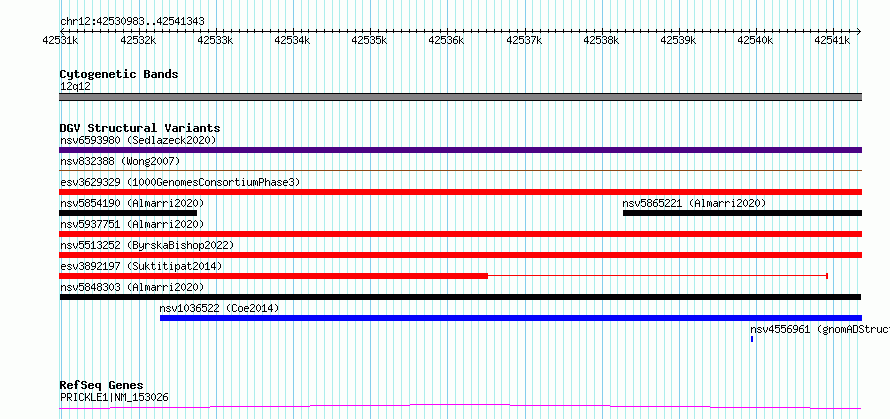
Task: Open esv3629329 (1000GenomesConsortiumPhase3) label
Action: [x=180, y=182]
